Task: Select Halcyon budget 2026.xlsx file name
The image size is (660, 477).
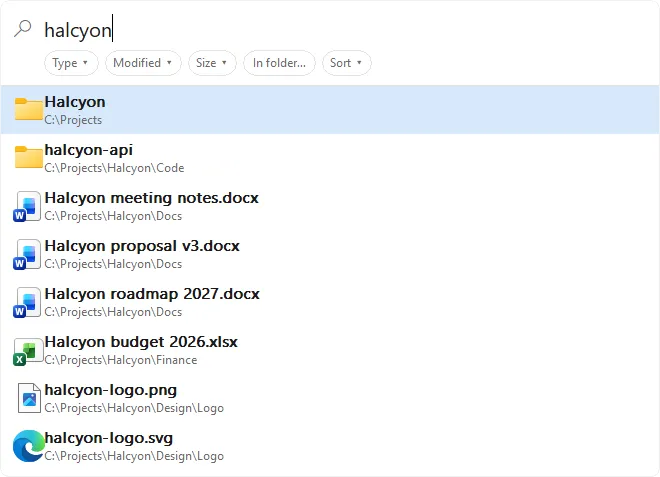Action: point(141,342)
